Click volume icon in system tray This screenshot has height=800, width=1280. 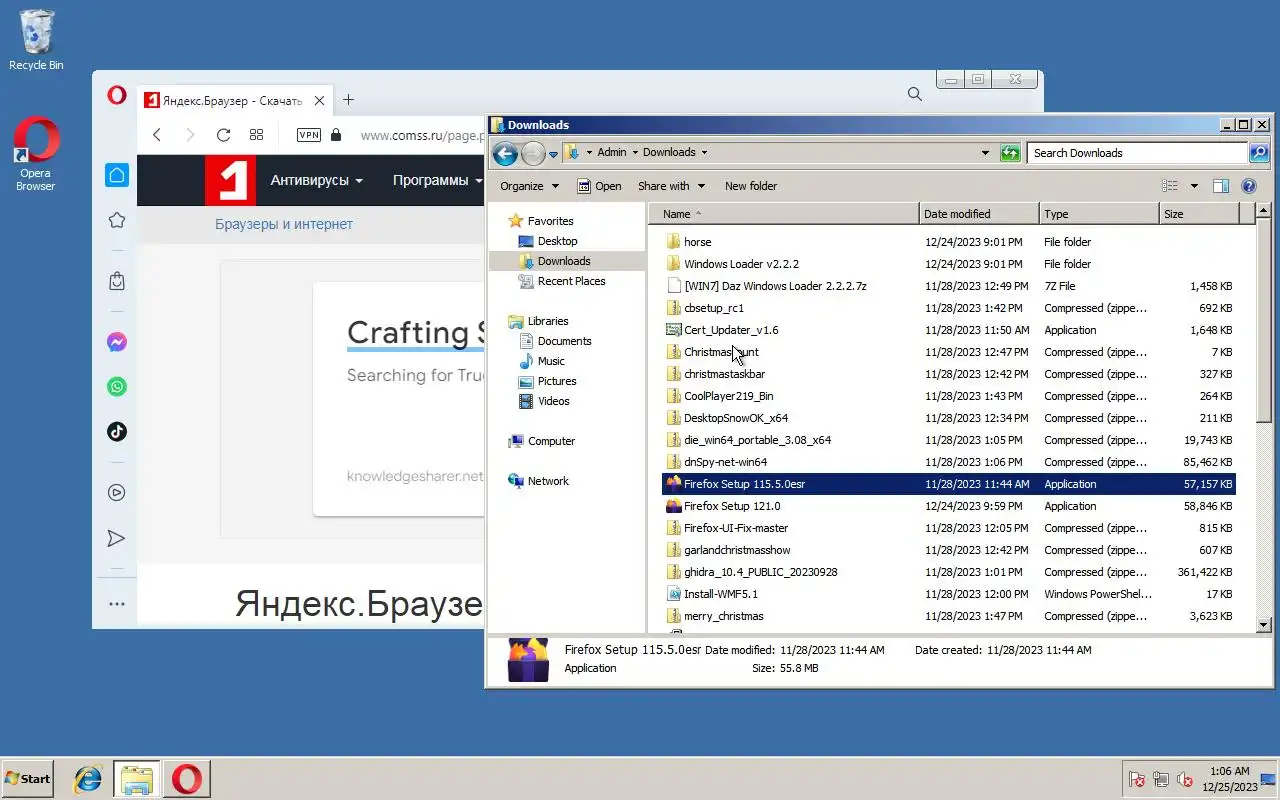[1186, 779]
